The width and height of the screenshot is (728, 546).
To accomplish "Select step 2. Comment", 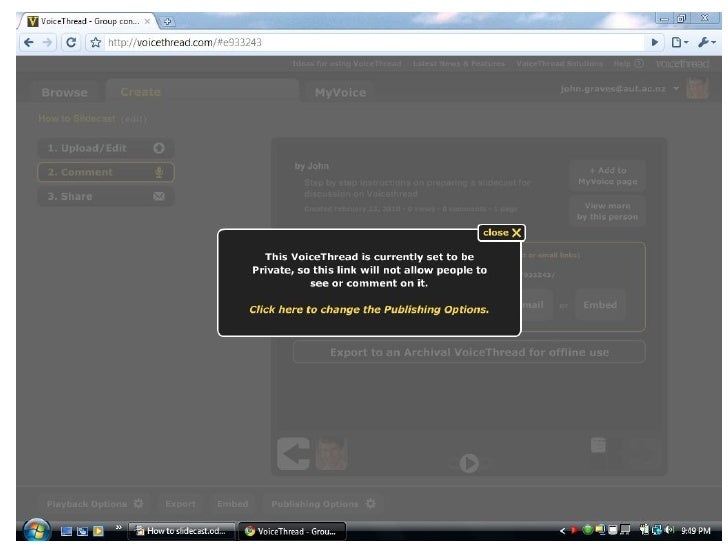I will [x=105, y=172].
